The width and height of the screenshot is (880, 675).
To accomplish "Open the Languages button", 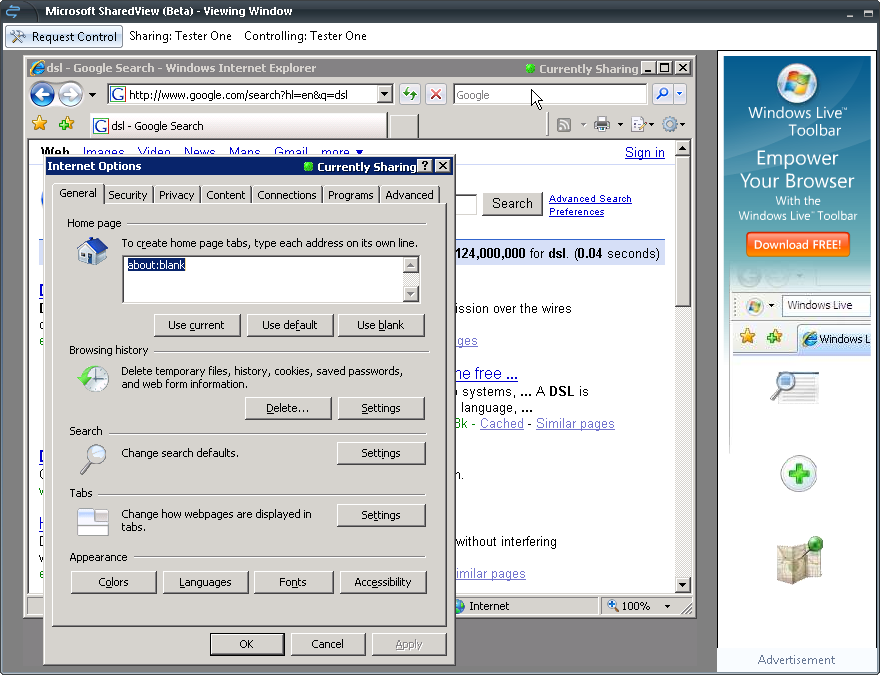I will [205, 582].
